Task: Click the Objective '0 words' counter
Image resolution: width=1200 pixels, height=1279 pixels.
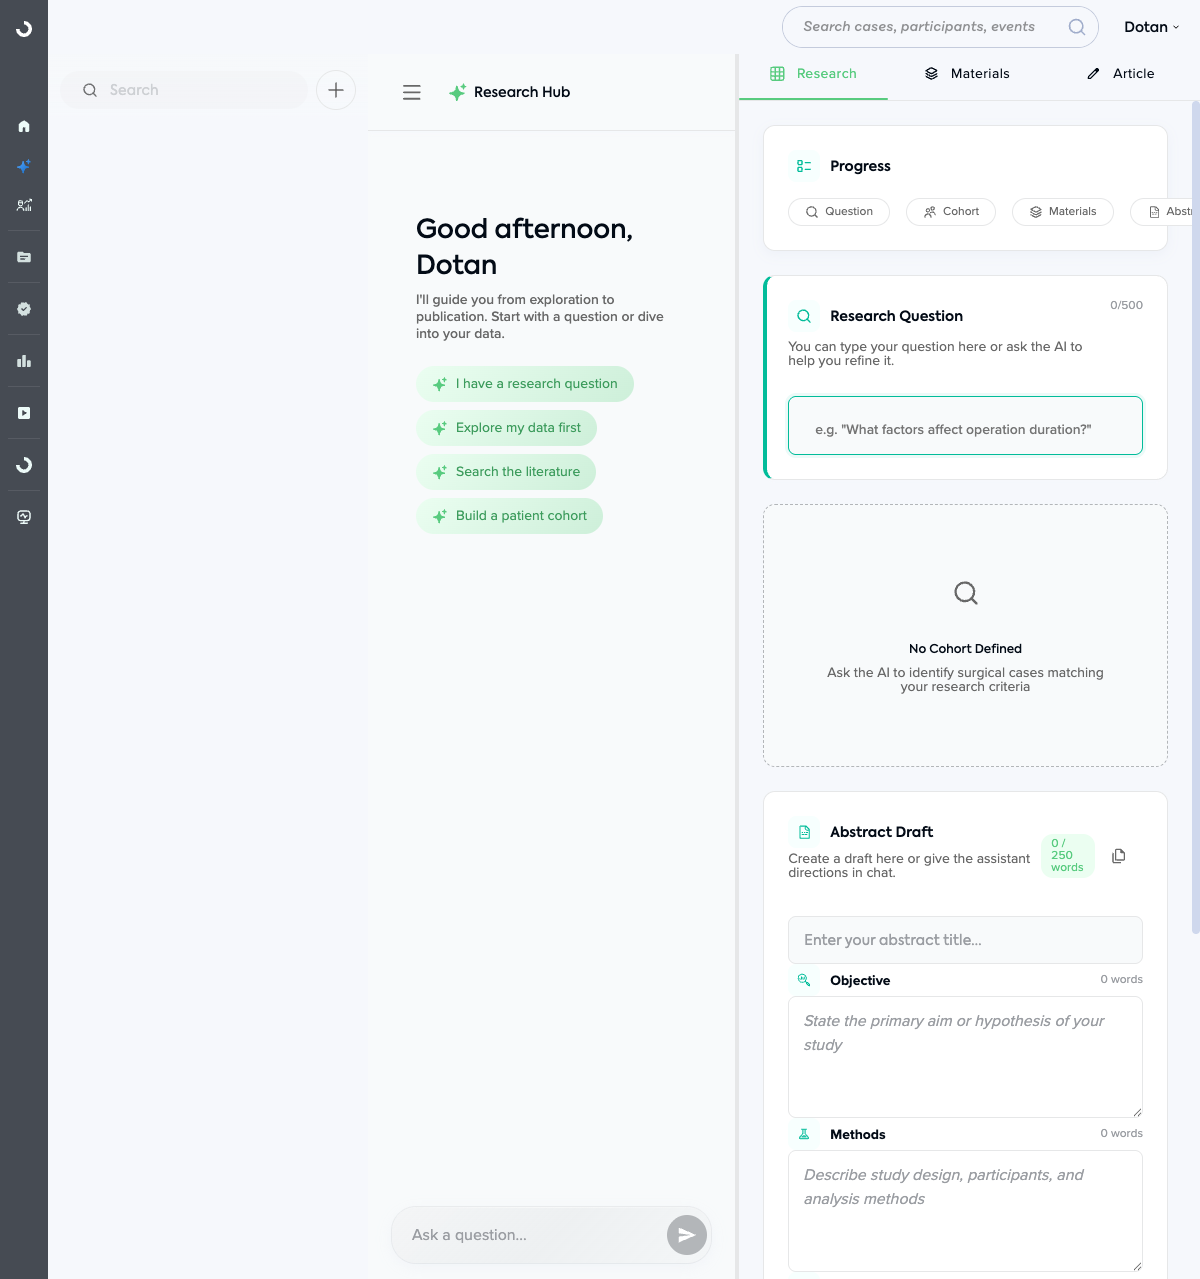Action: pos(1121,979)
